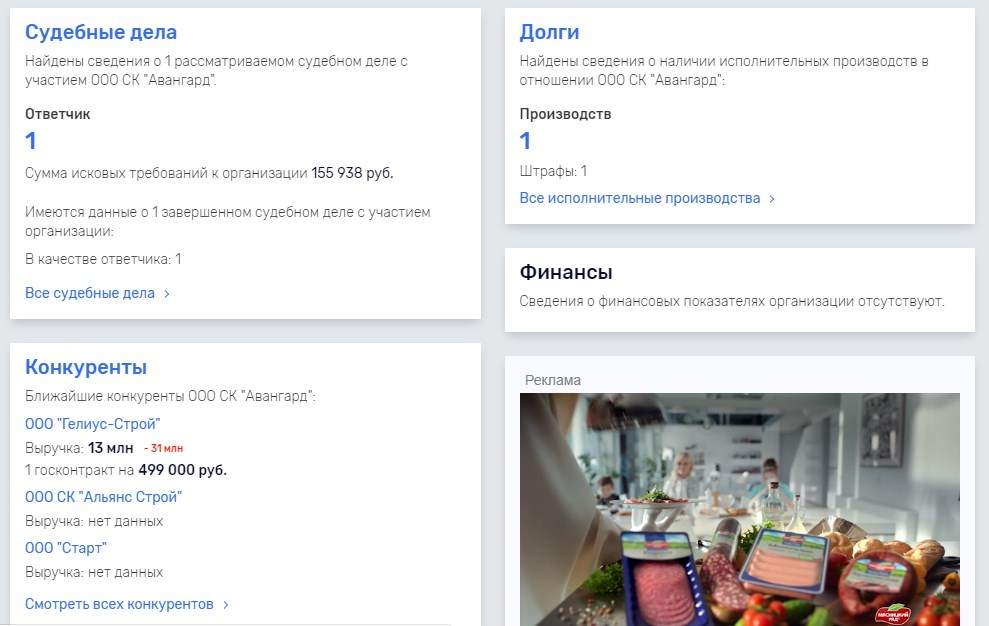Screen dimensions: 989x626
Task: Click Смотреть всех конкурентов link
Action: click(x=119, y=604)
